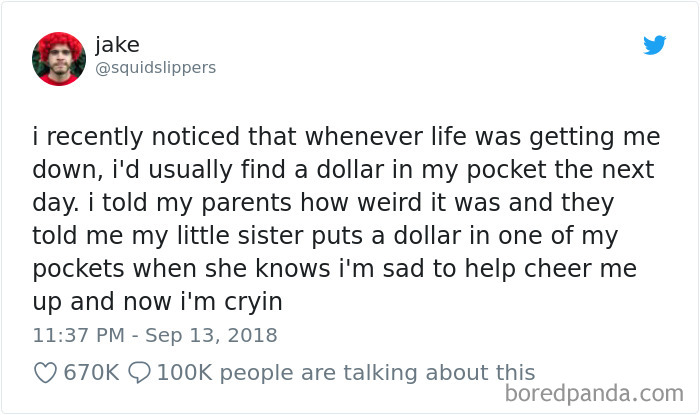Click the 11:37 PM time in timestamp

(x=78, y=335)
